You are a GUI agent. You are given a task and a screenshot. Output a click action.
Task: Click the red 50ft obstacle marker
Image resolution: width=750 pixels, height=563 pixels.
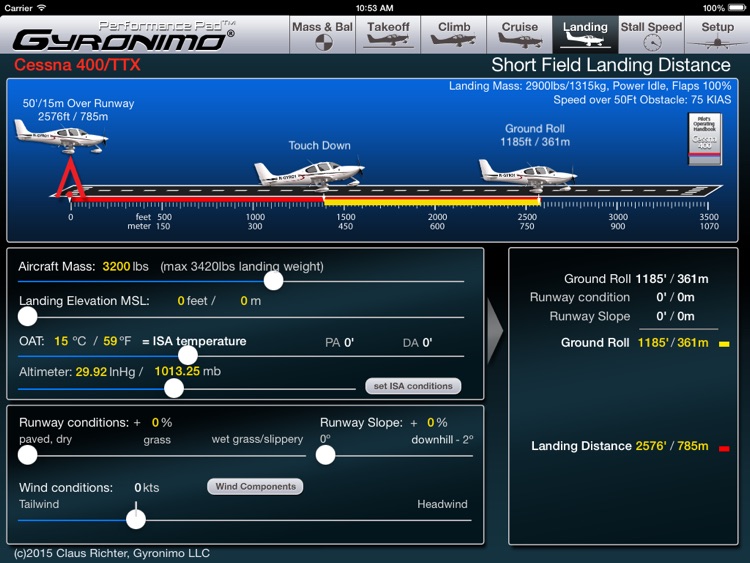point(70,177)
